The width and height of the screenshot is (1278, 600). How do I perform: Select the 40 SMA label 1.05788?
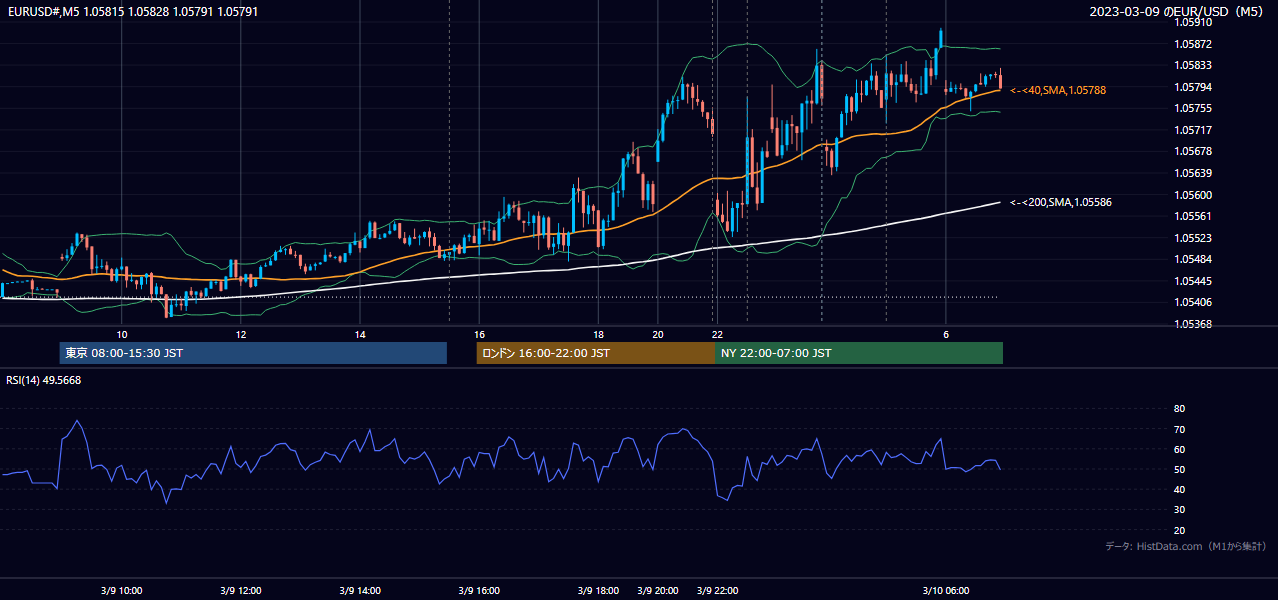(1058, 90)
